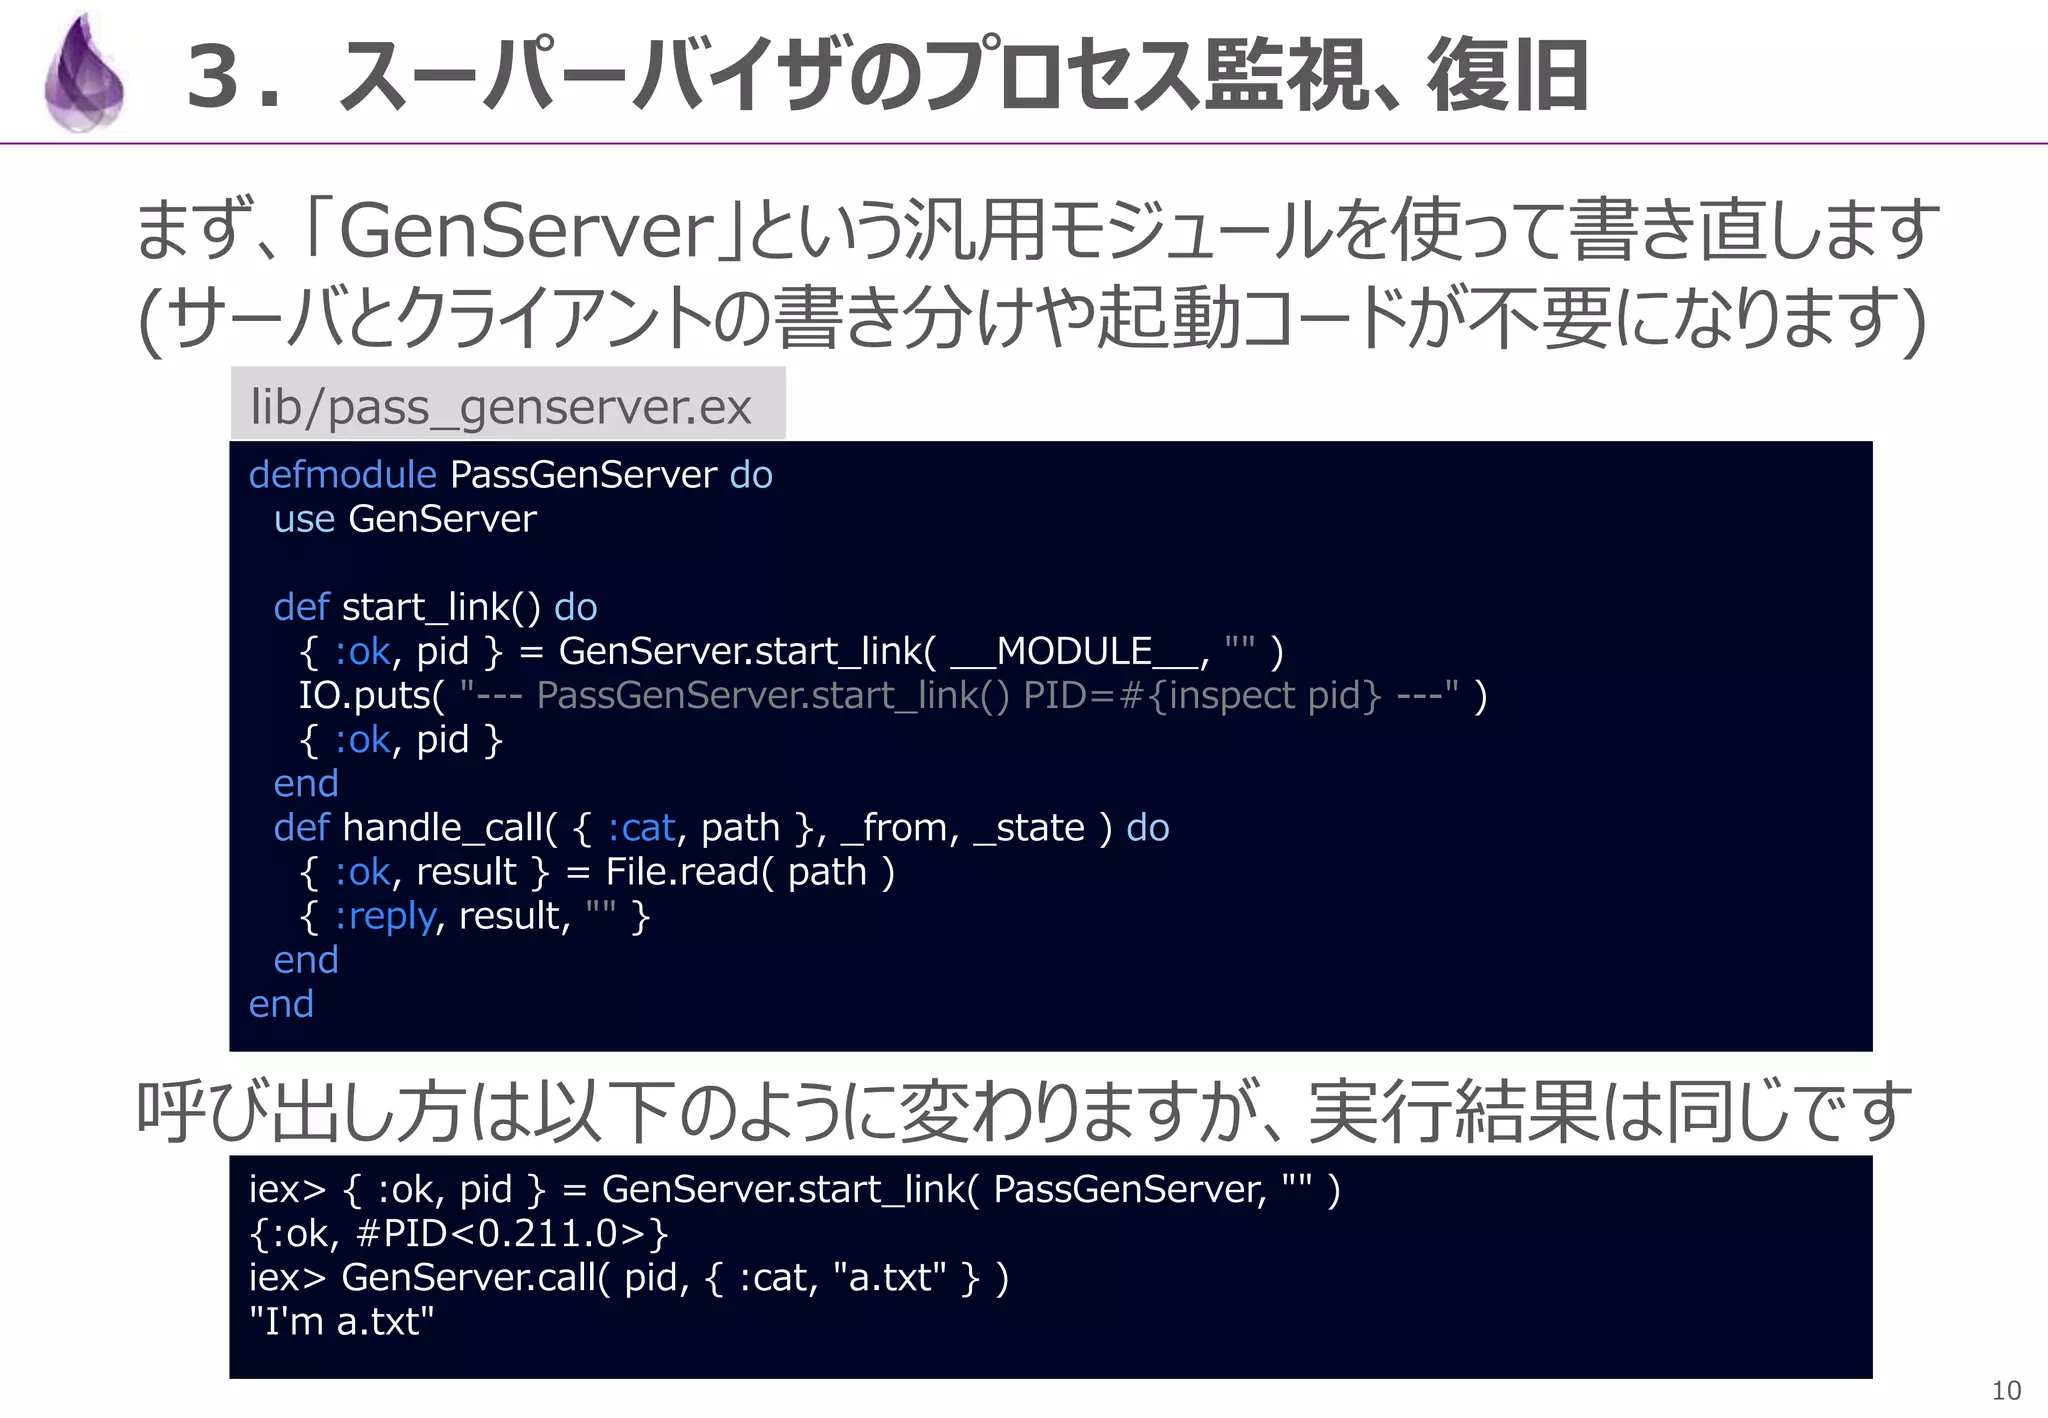Screen dimensions: 2048x1418
Task: Click the 'def handle_call' line
Action: pyautogui.click(x=721, y=828)
